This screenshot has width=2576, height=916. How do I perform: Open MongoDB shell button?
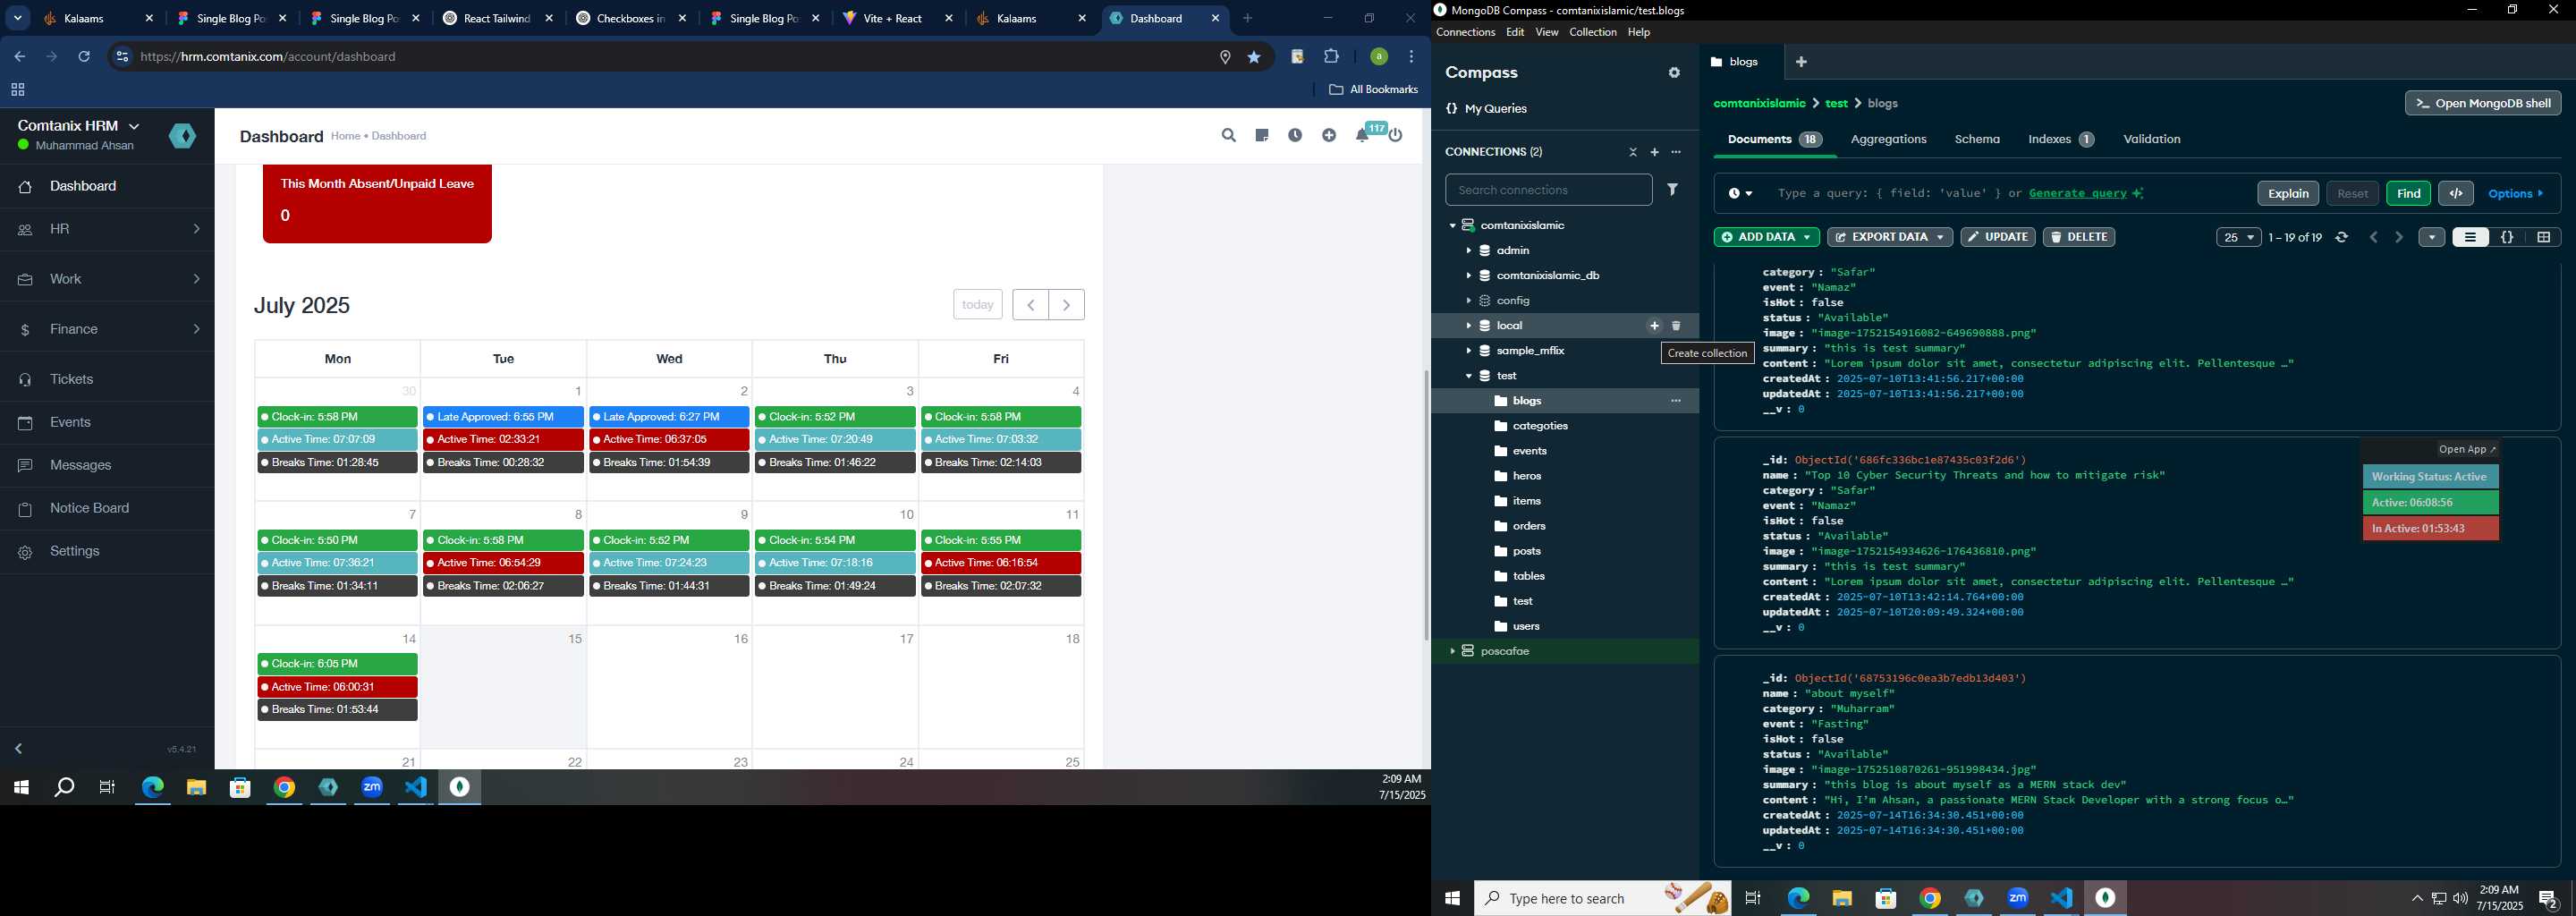(x=2482, y=103)
